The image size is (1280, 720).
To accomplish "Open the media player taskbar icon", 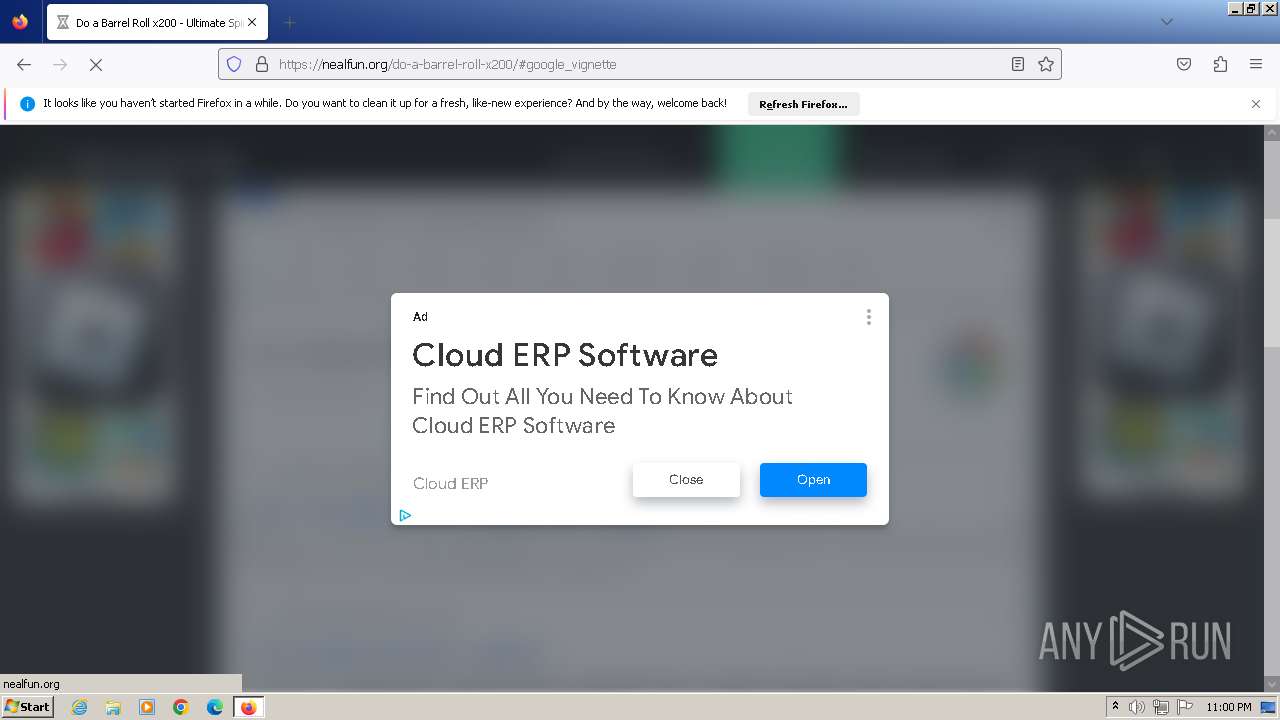I will (x=147, y=707).
